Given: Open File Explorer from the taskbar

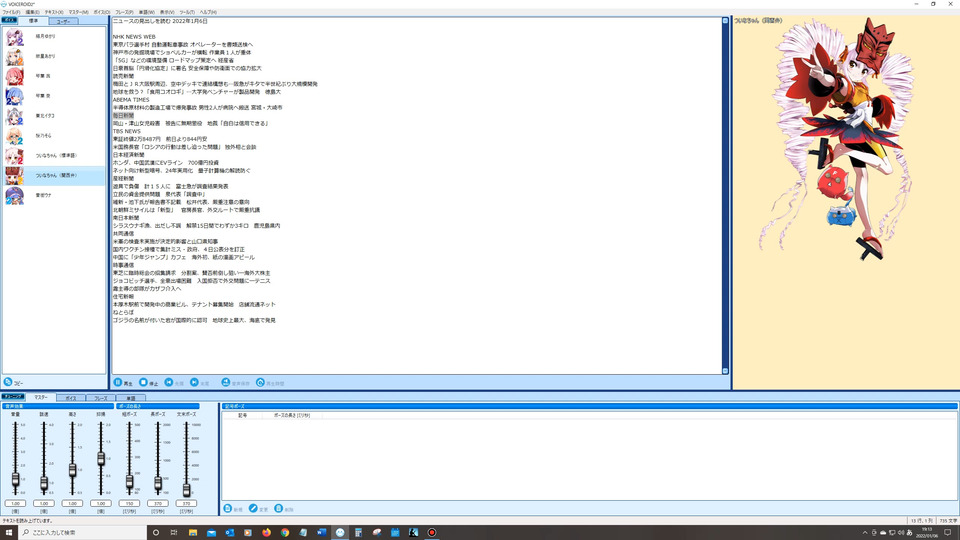Looking at the screenshot, I should pos(193,533).
